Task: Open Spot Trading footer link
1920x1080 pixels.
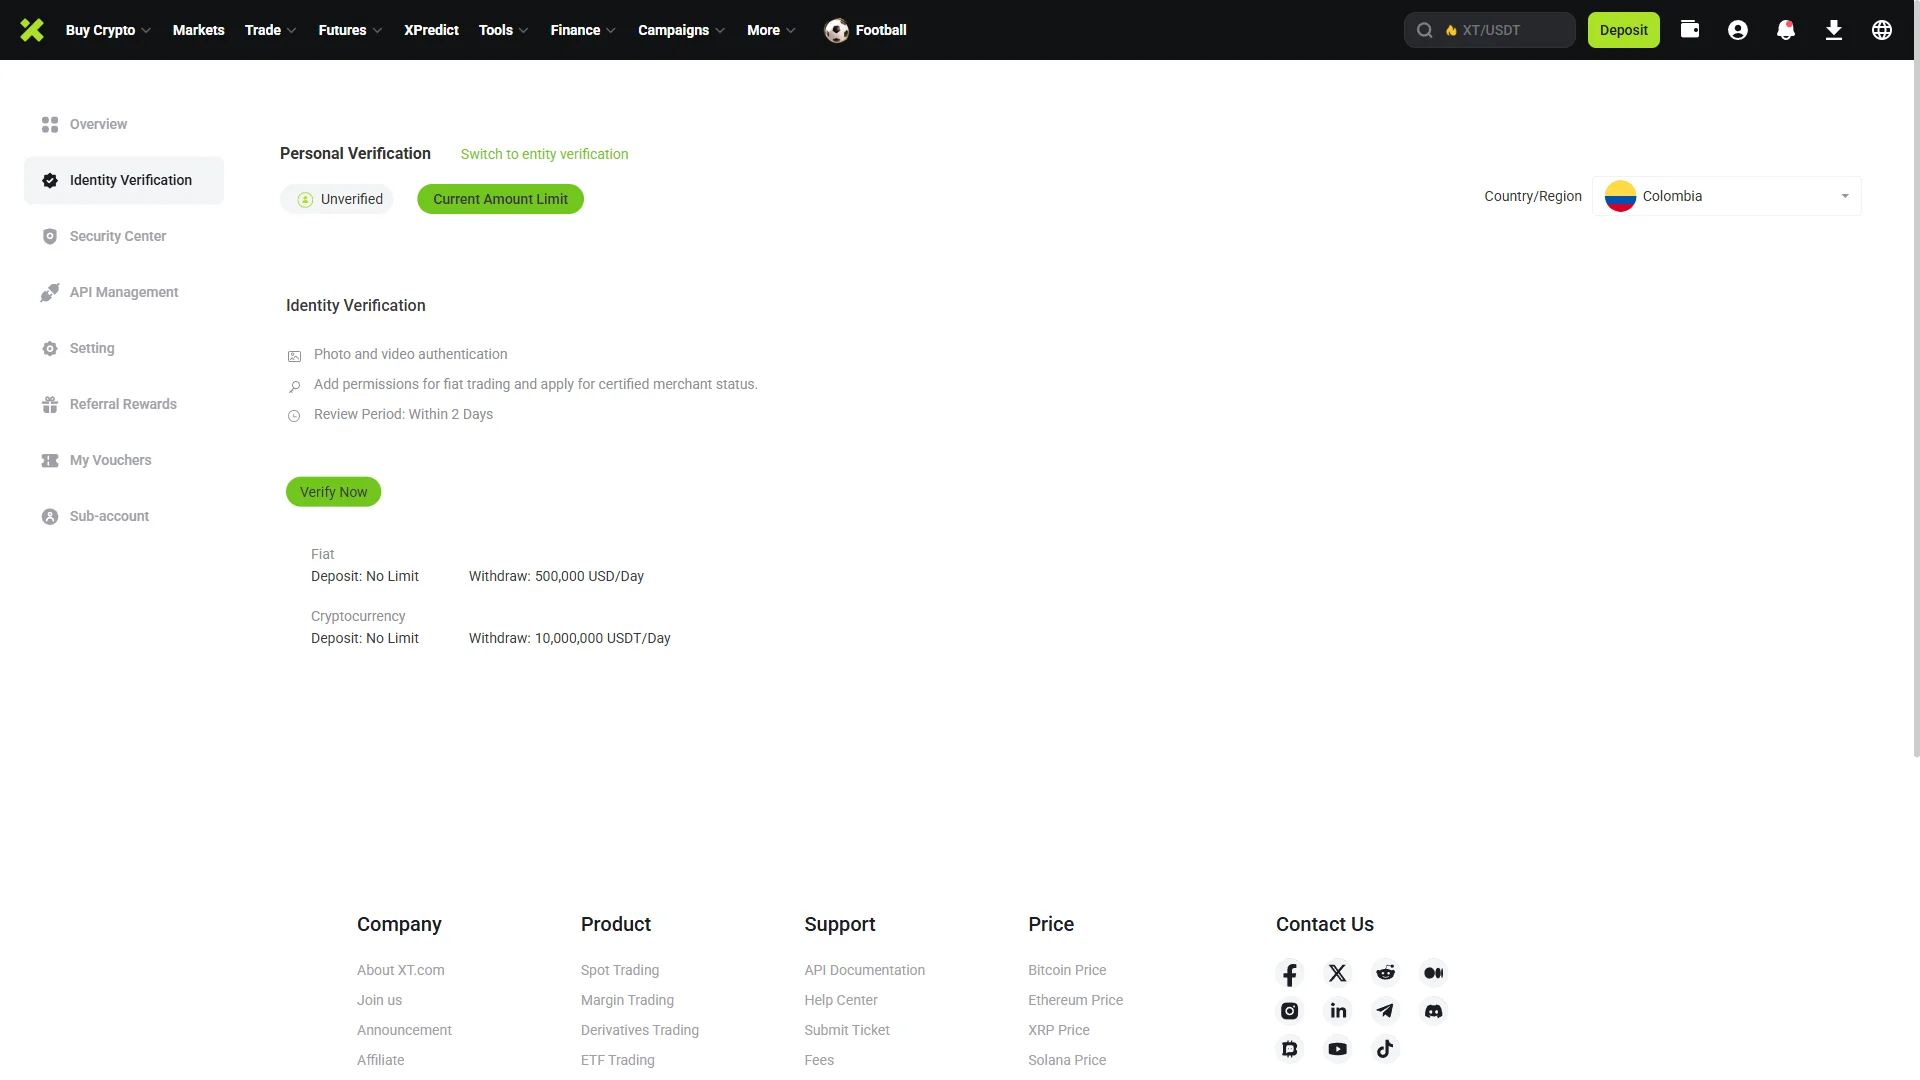Action: click(619, 970)
